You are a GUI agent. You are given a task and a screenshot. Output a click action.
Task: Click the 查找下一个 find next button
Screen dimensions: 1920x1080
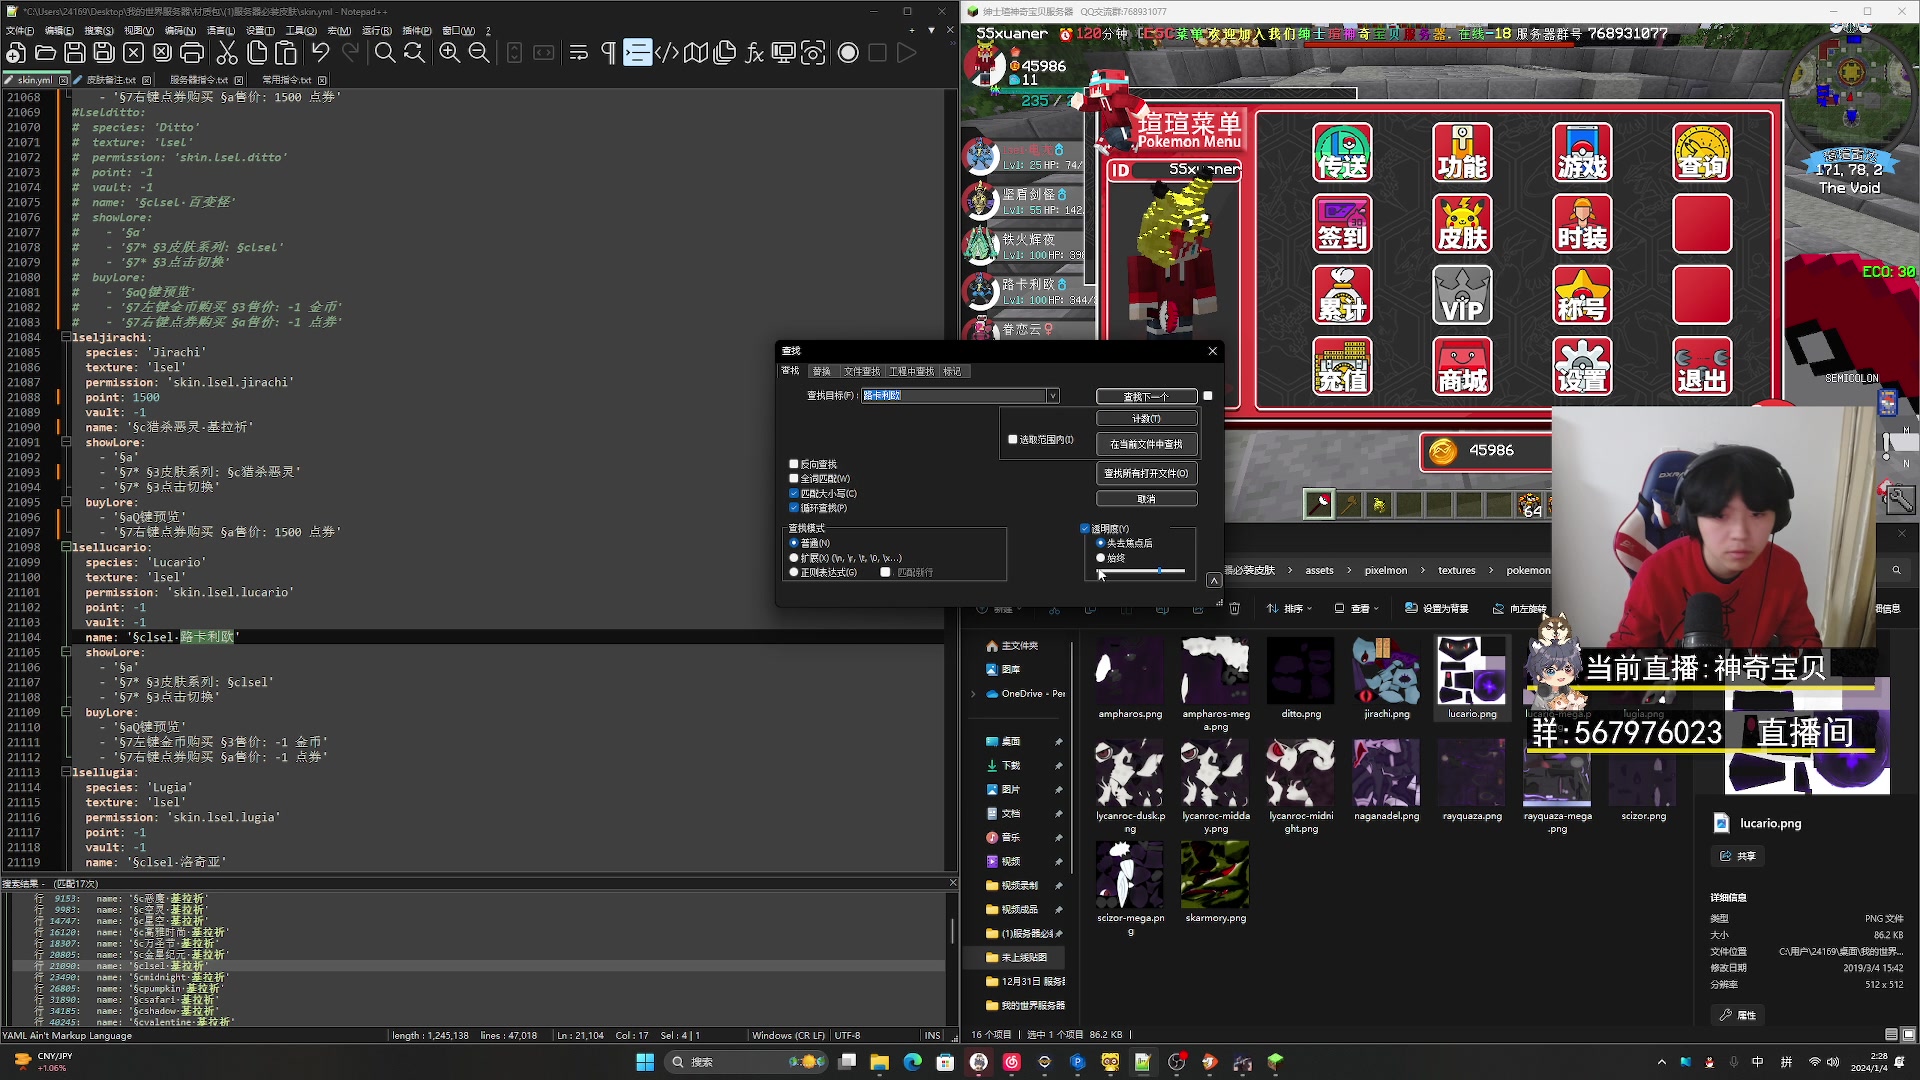click(x=1146, y=397)
